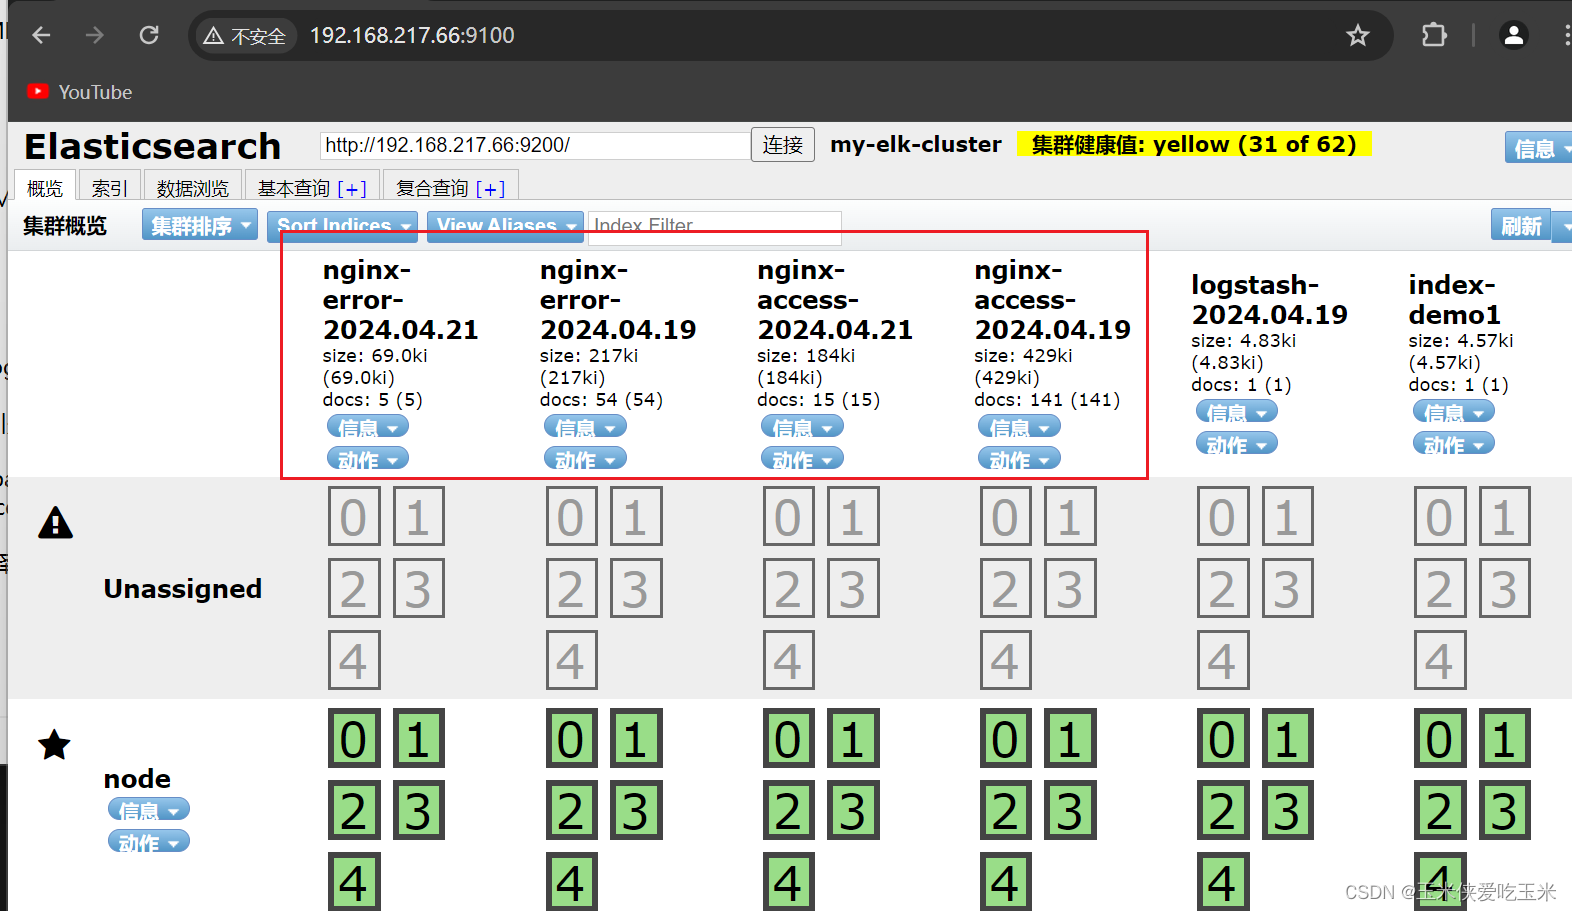Select node shard 0 of index-demo1
1572x911 pixels.
(1440, 738)
